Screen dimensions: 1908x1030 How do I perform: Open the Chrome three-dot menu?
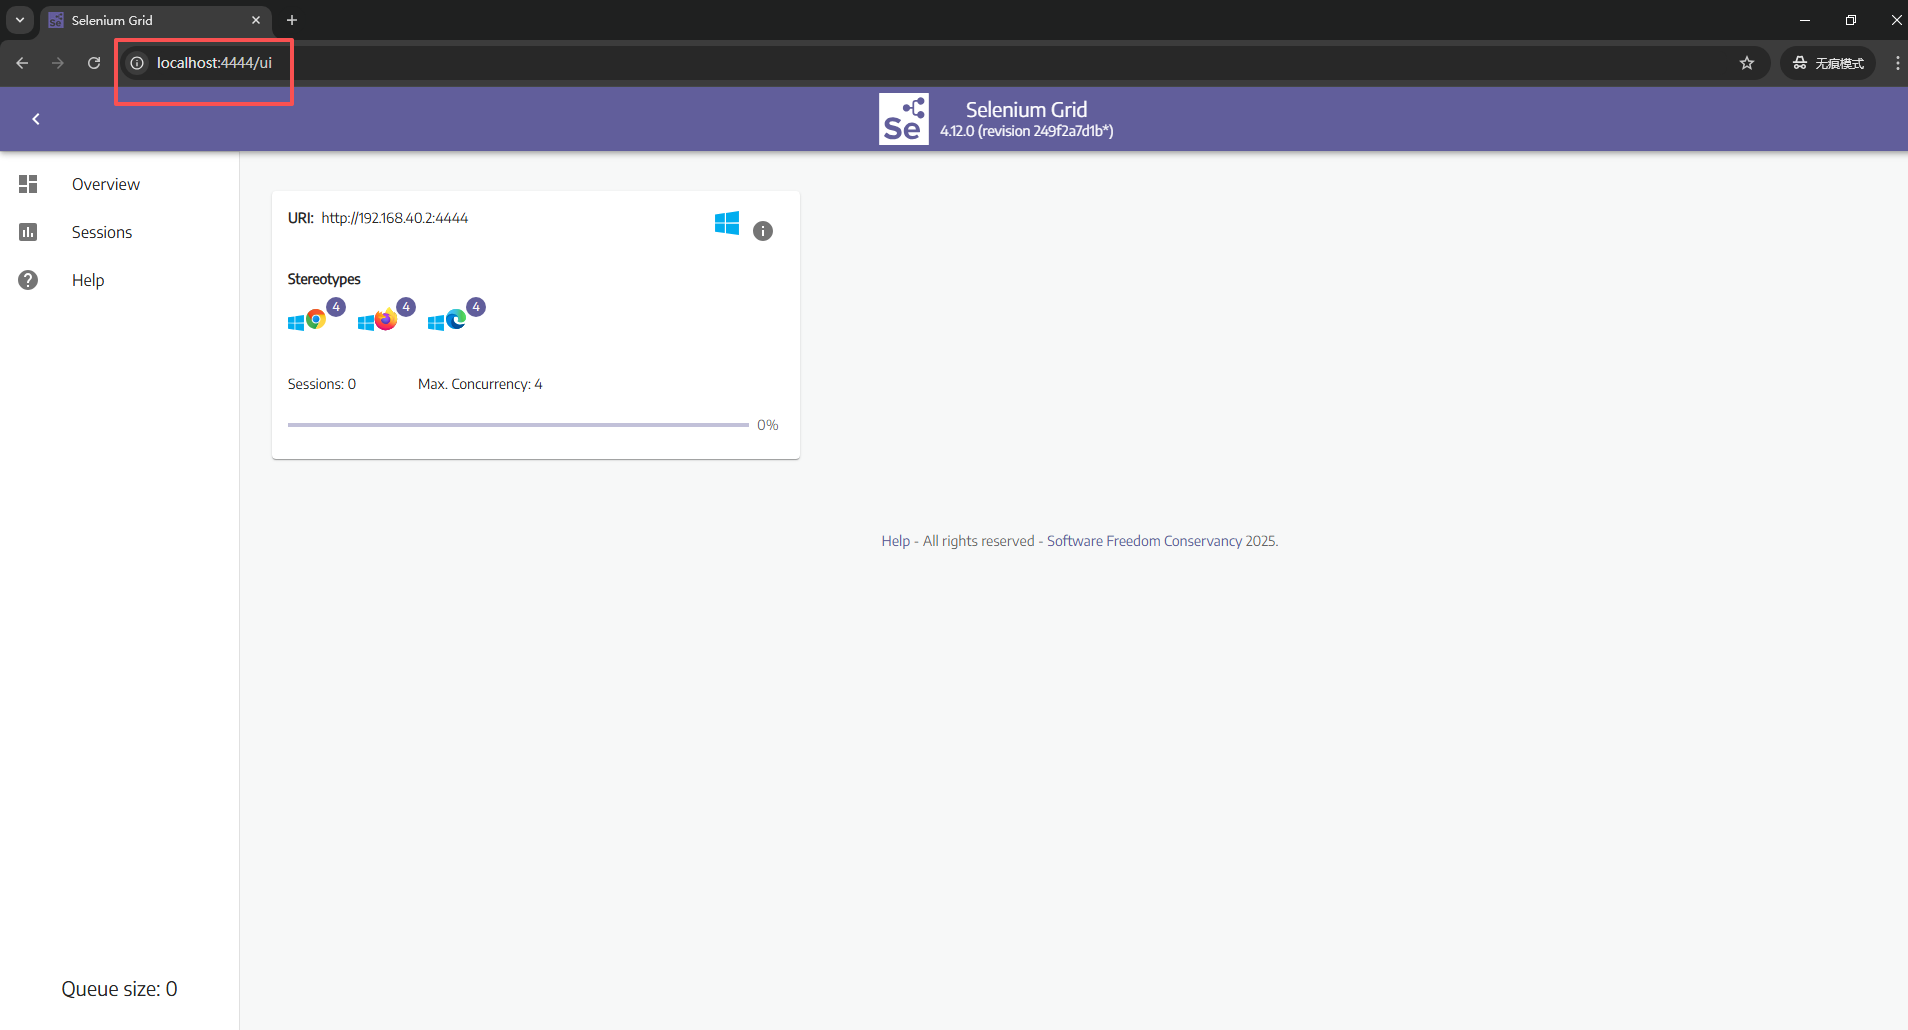(1897, 63)
